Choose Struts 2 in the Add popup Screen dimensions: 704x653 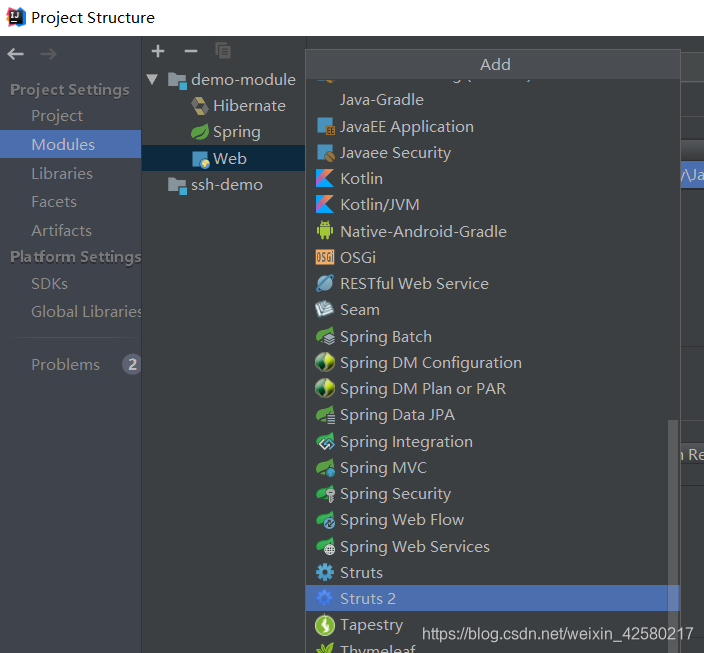click(493, 598)
